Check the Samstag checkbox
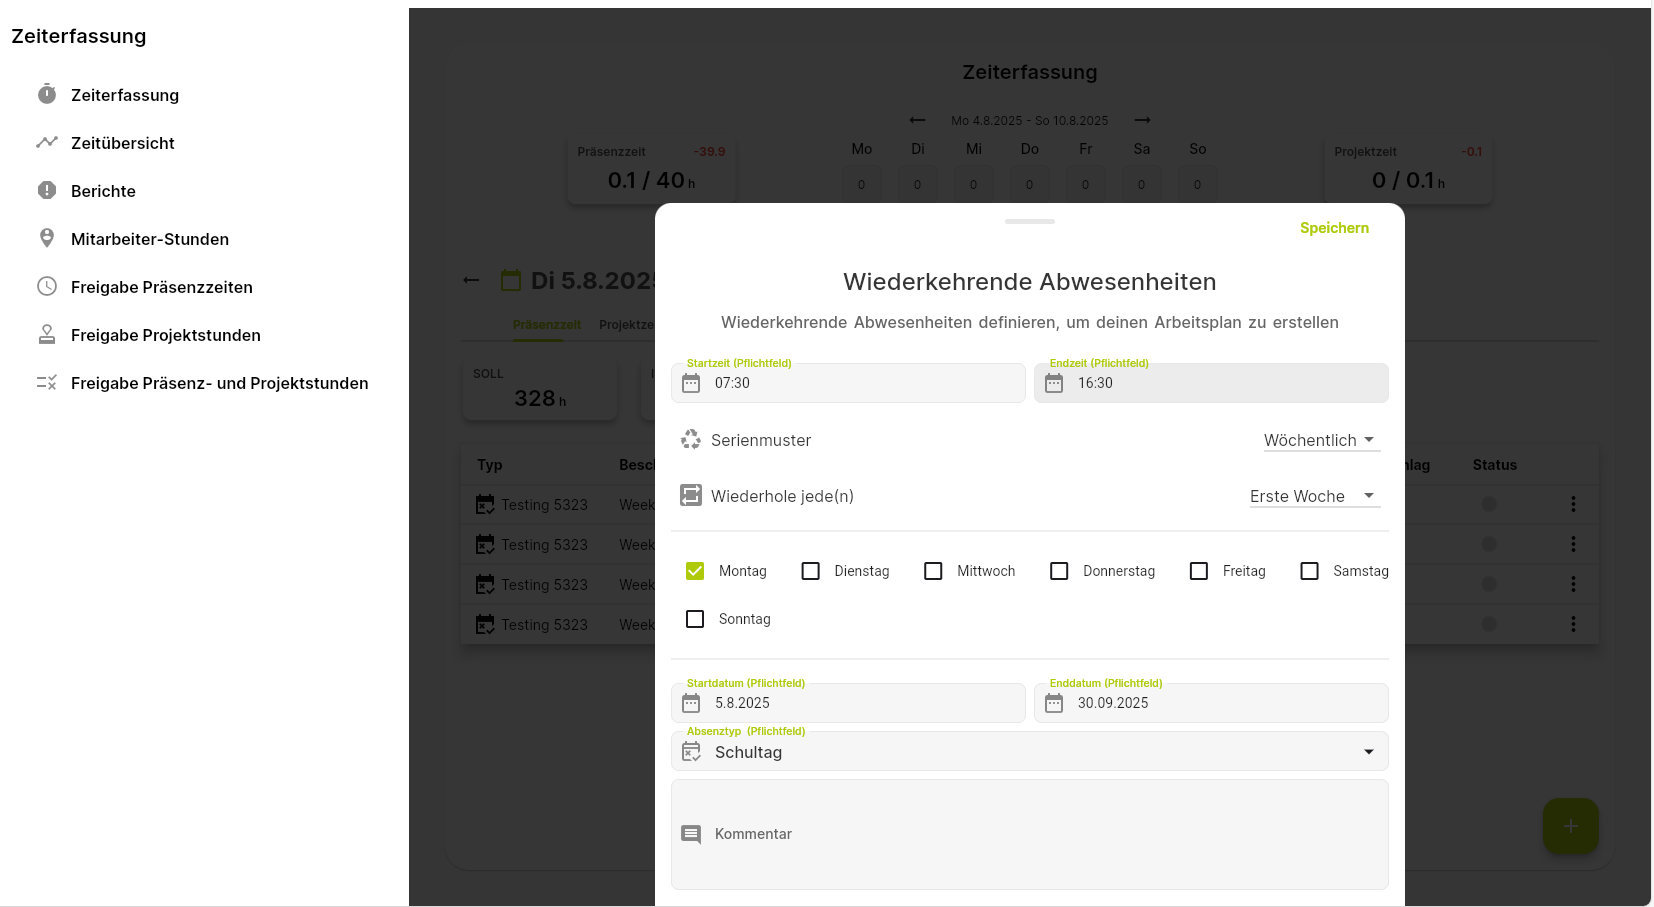Image resolution: width=1654 pixels, height=907 pixels. pos(1309,571)
